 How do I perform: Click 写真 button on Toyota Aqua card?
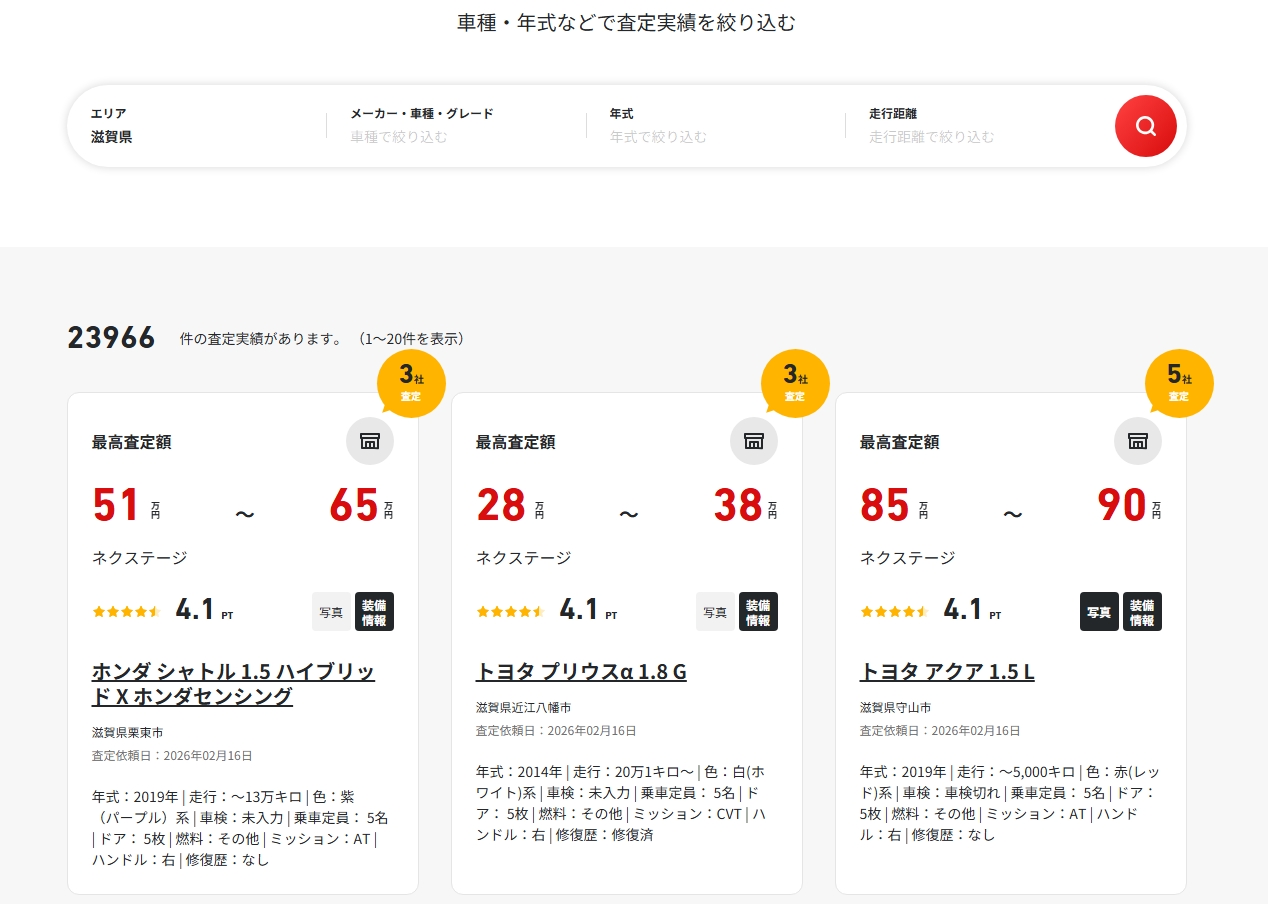[x=1099, y=612]
